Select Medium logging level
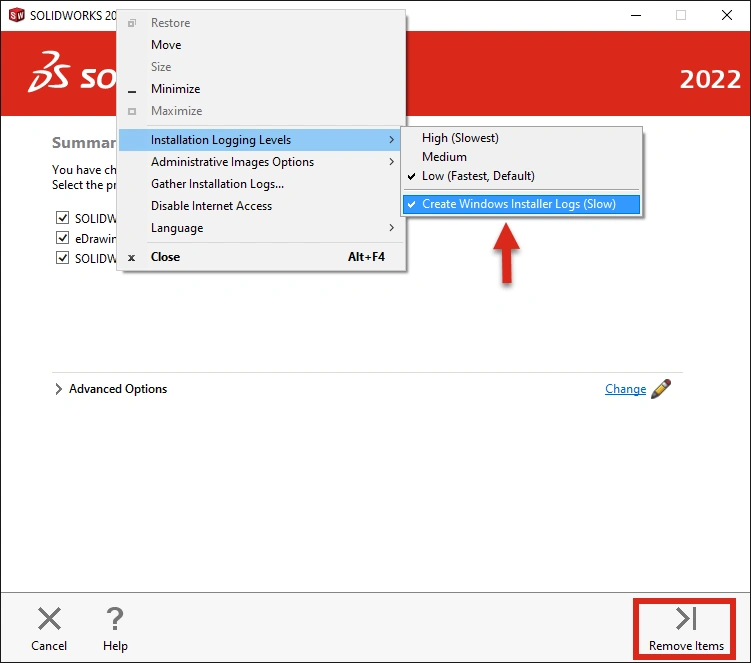The image size is (751, 663). (x=521, y=157)
